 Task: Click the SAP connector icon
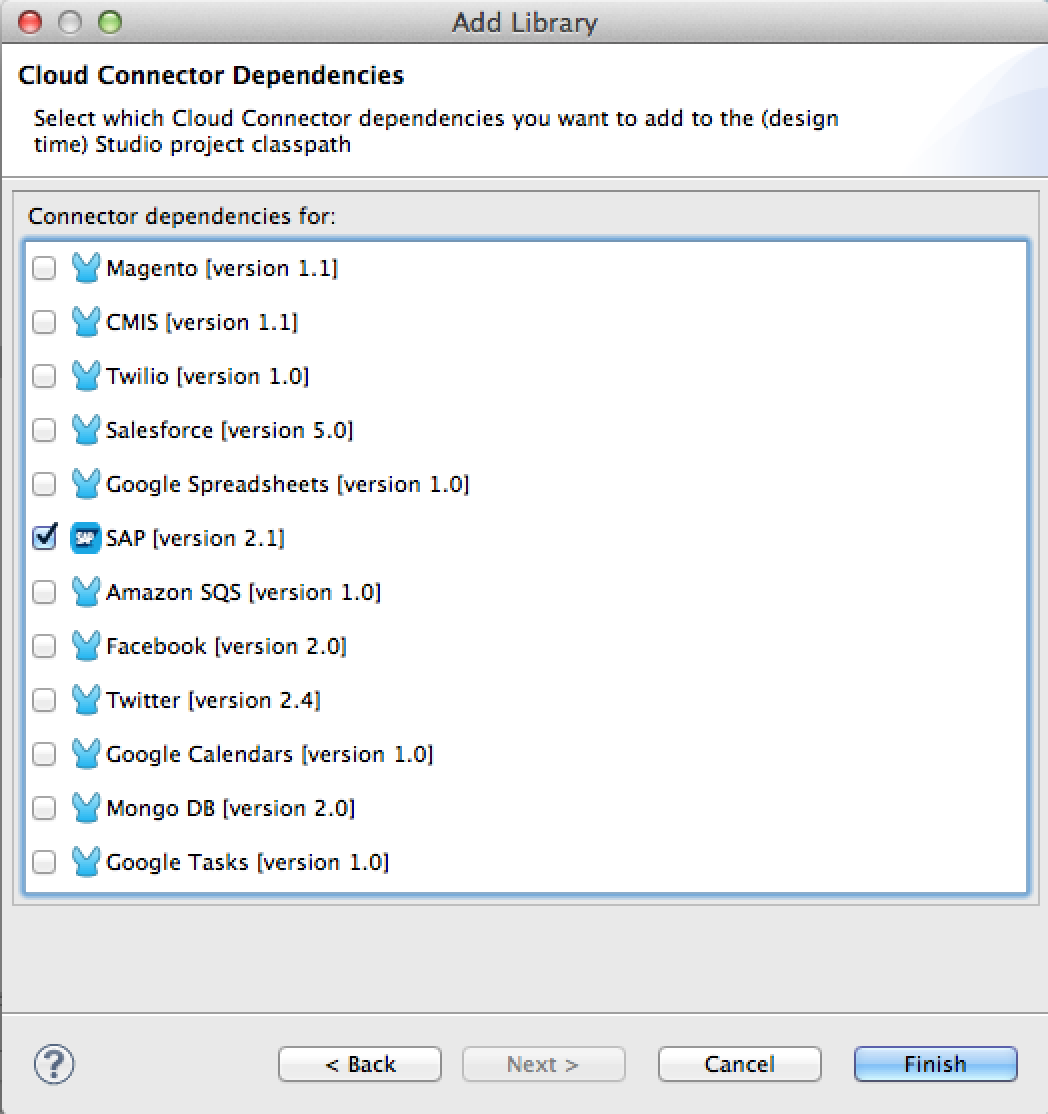tap(86, 538)
